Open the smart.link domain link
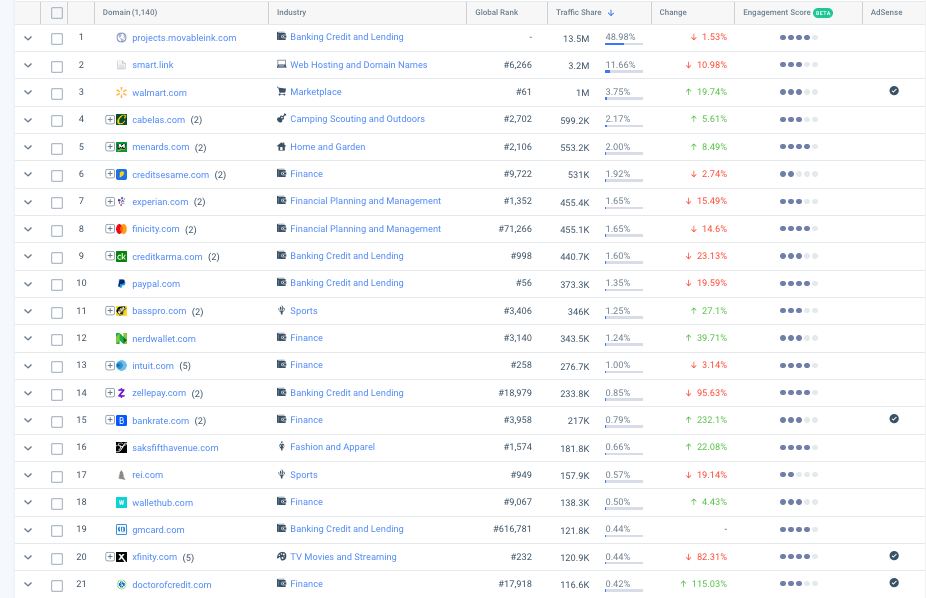 (153, 65)
